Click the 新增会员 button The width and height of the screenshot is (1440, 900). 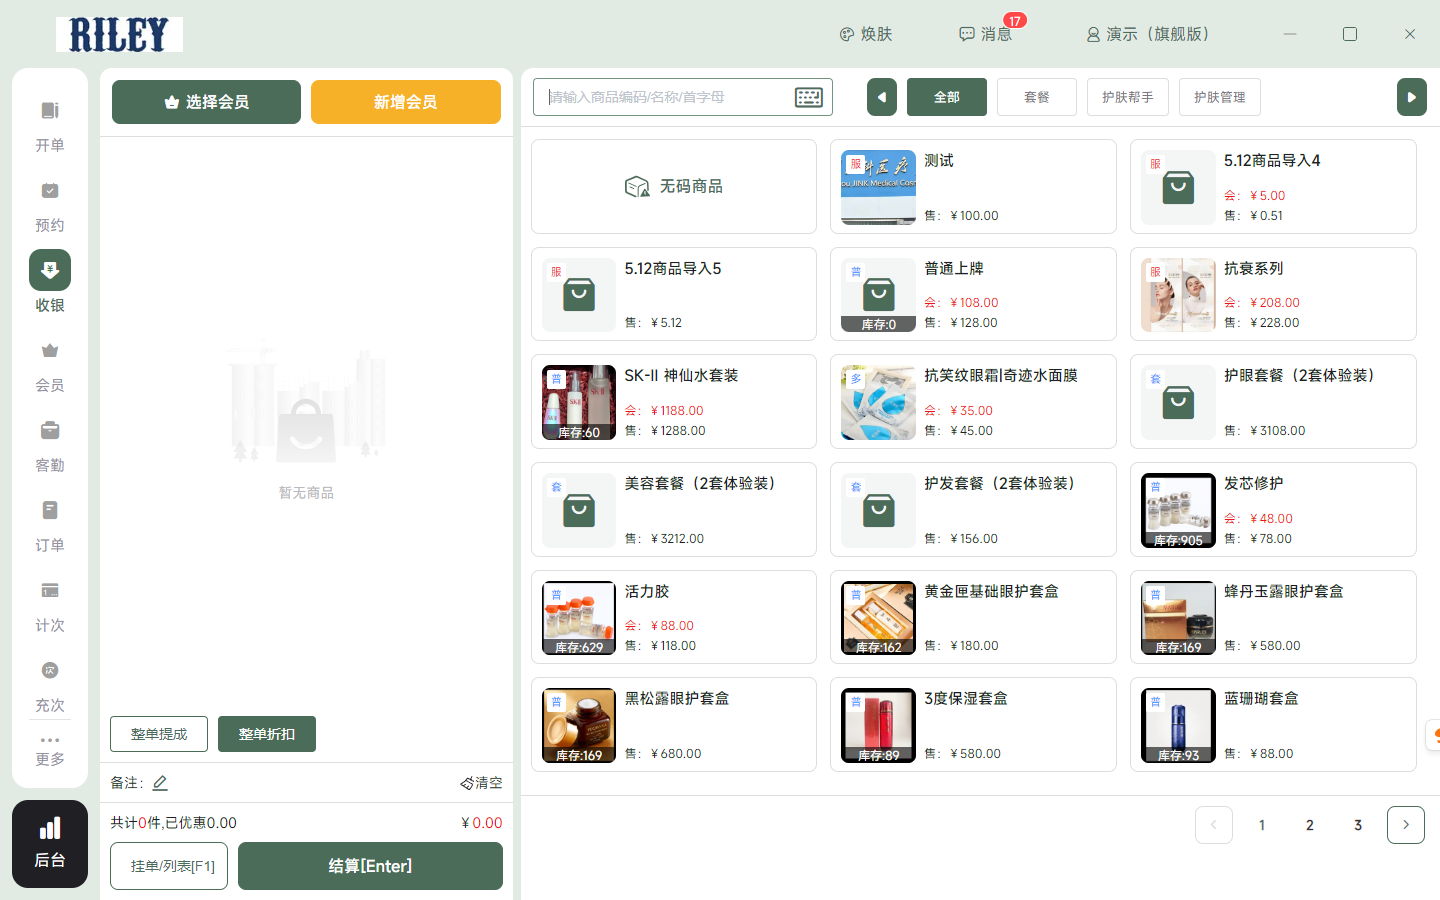(x=405, y=102)
